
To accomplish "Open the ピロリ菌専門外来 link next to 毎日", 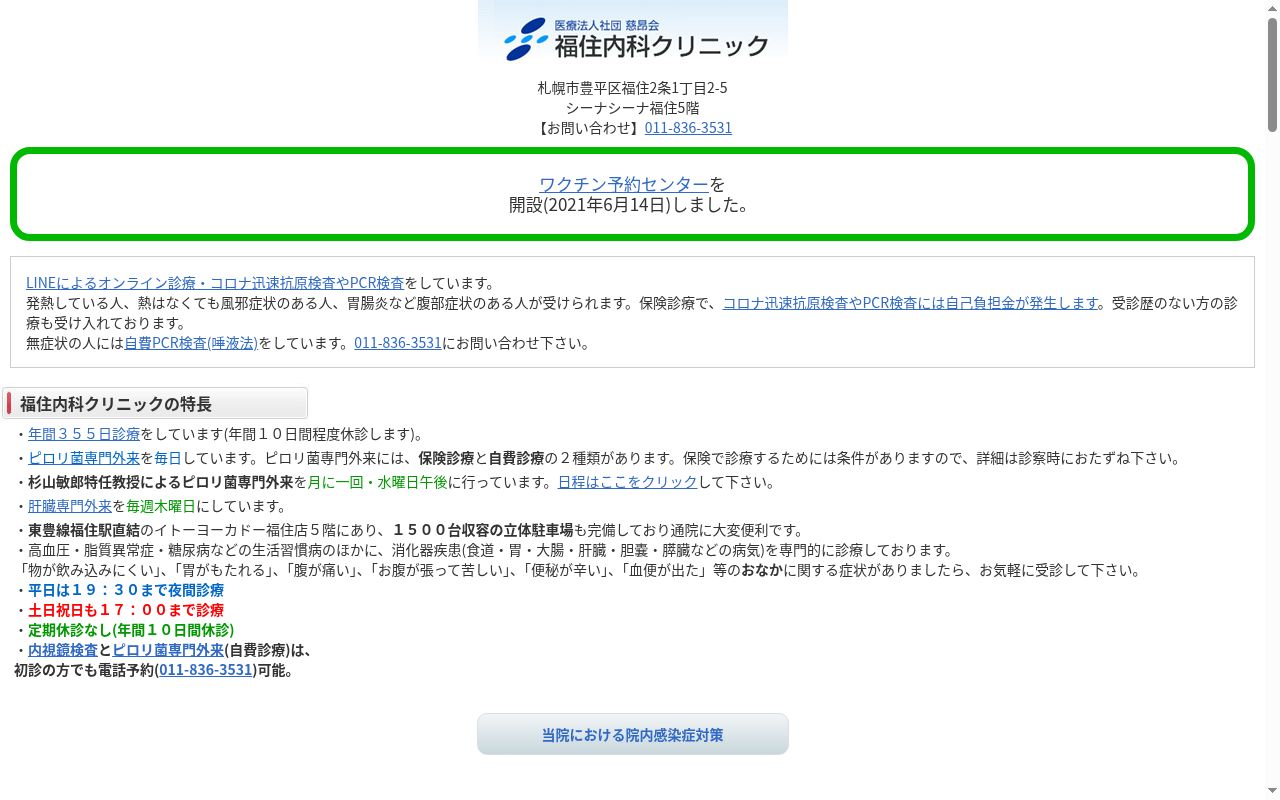I will (x=84, y=458).
